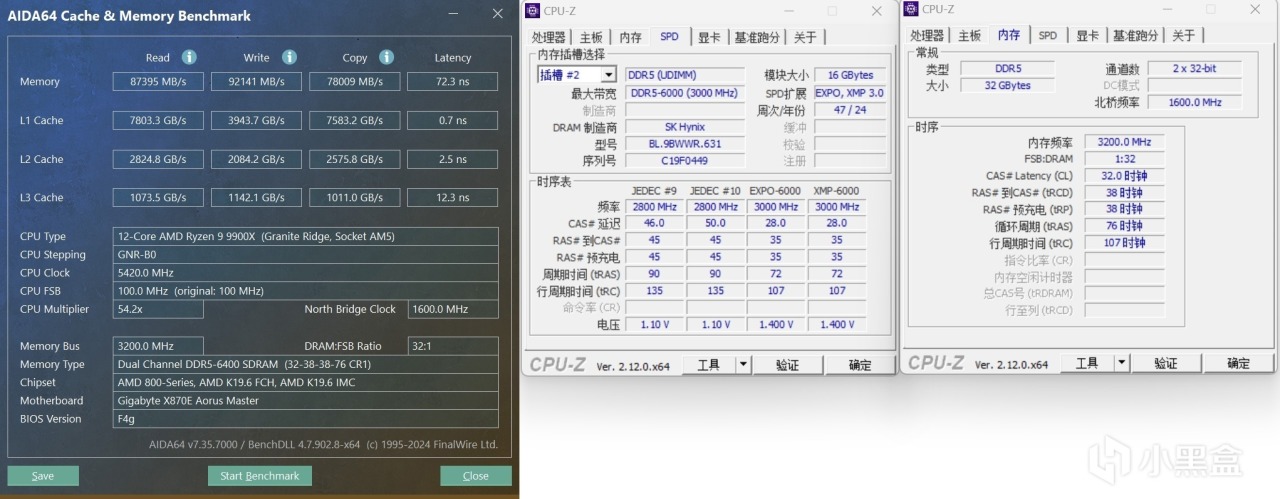Click L1 Cache Read value 7803.3 GB/s
This screenshot has width=1280, height=499.
click(x=158, y=121)
